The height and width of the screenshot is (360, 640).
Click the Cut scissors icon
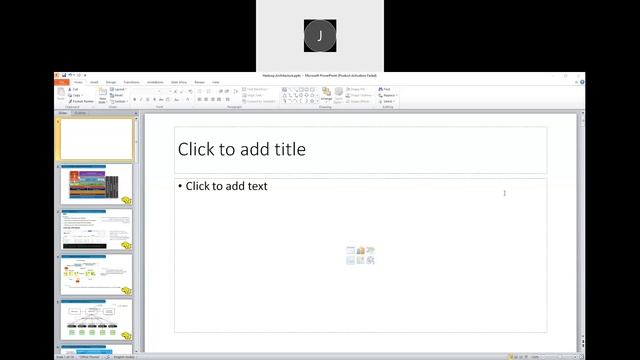[70, 89]
